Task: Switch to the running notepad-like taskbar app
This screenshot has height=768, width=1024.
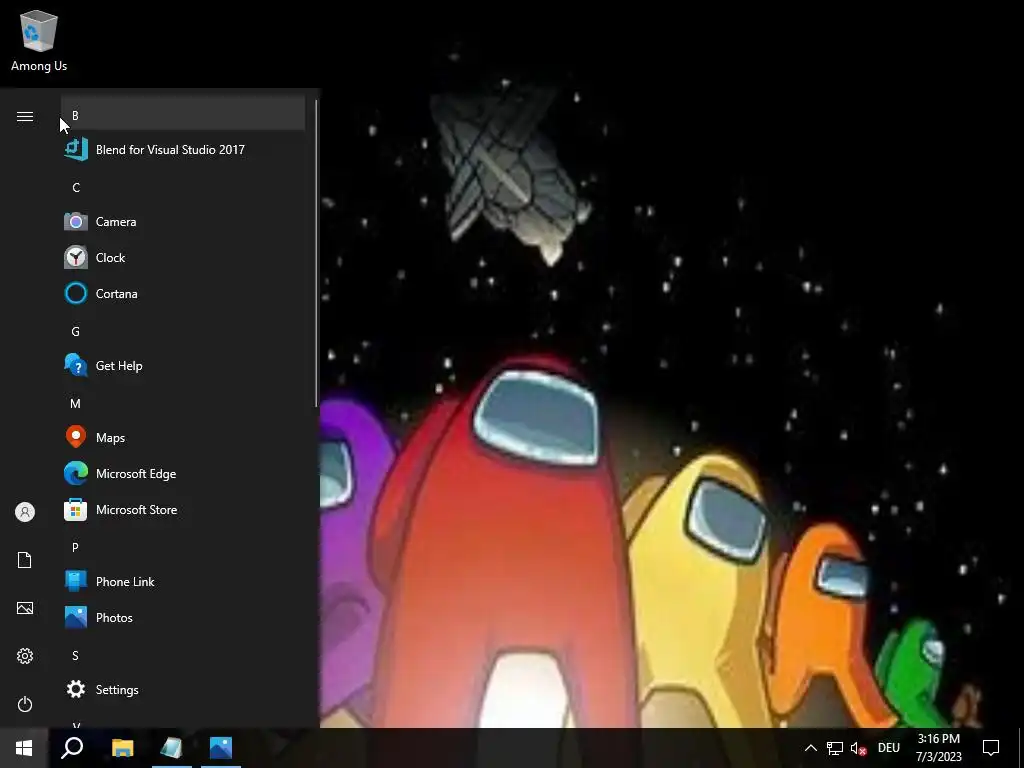Action: click(172, 748)
